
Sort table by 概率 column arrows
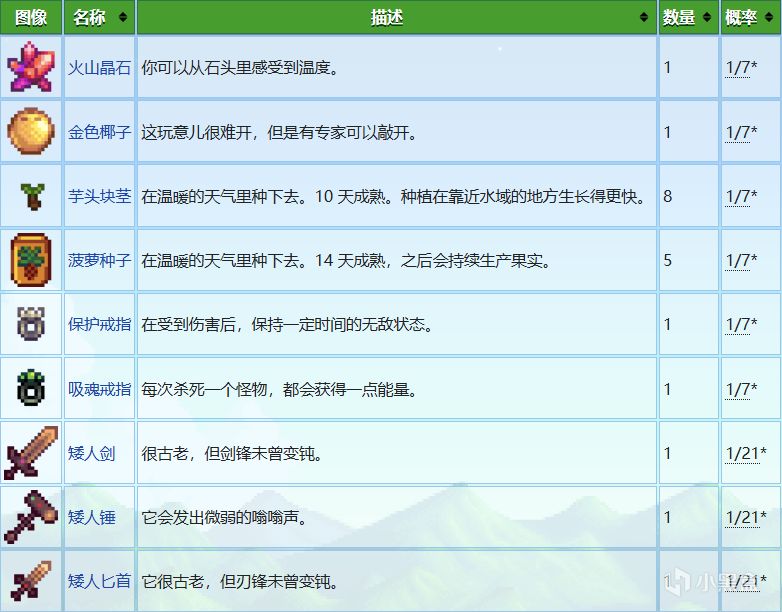tap(769, 17)
